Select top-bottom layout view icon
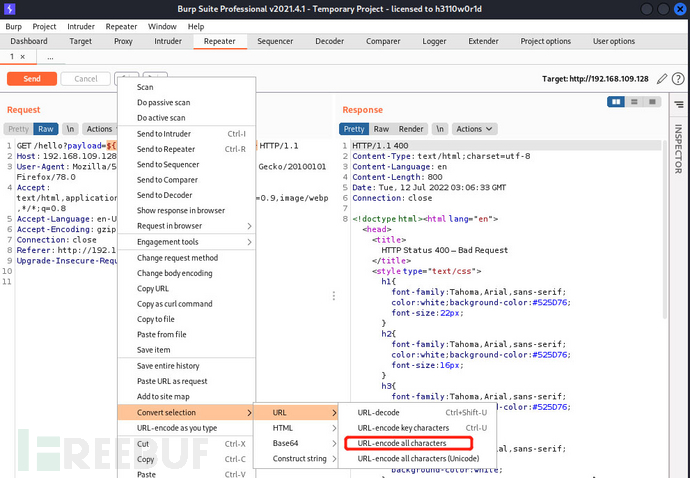Viewport: 690px width, 478px height. 634,102
